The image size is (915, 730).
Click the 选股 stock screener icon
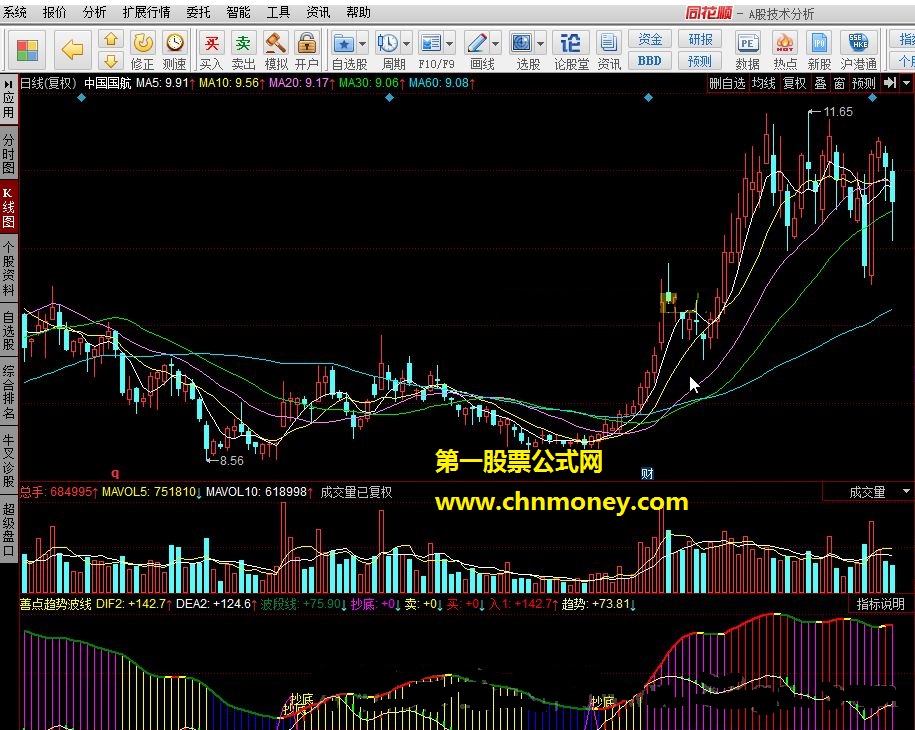click(x=521, y=44)
